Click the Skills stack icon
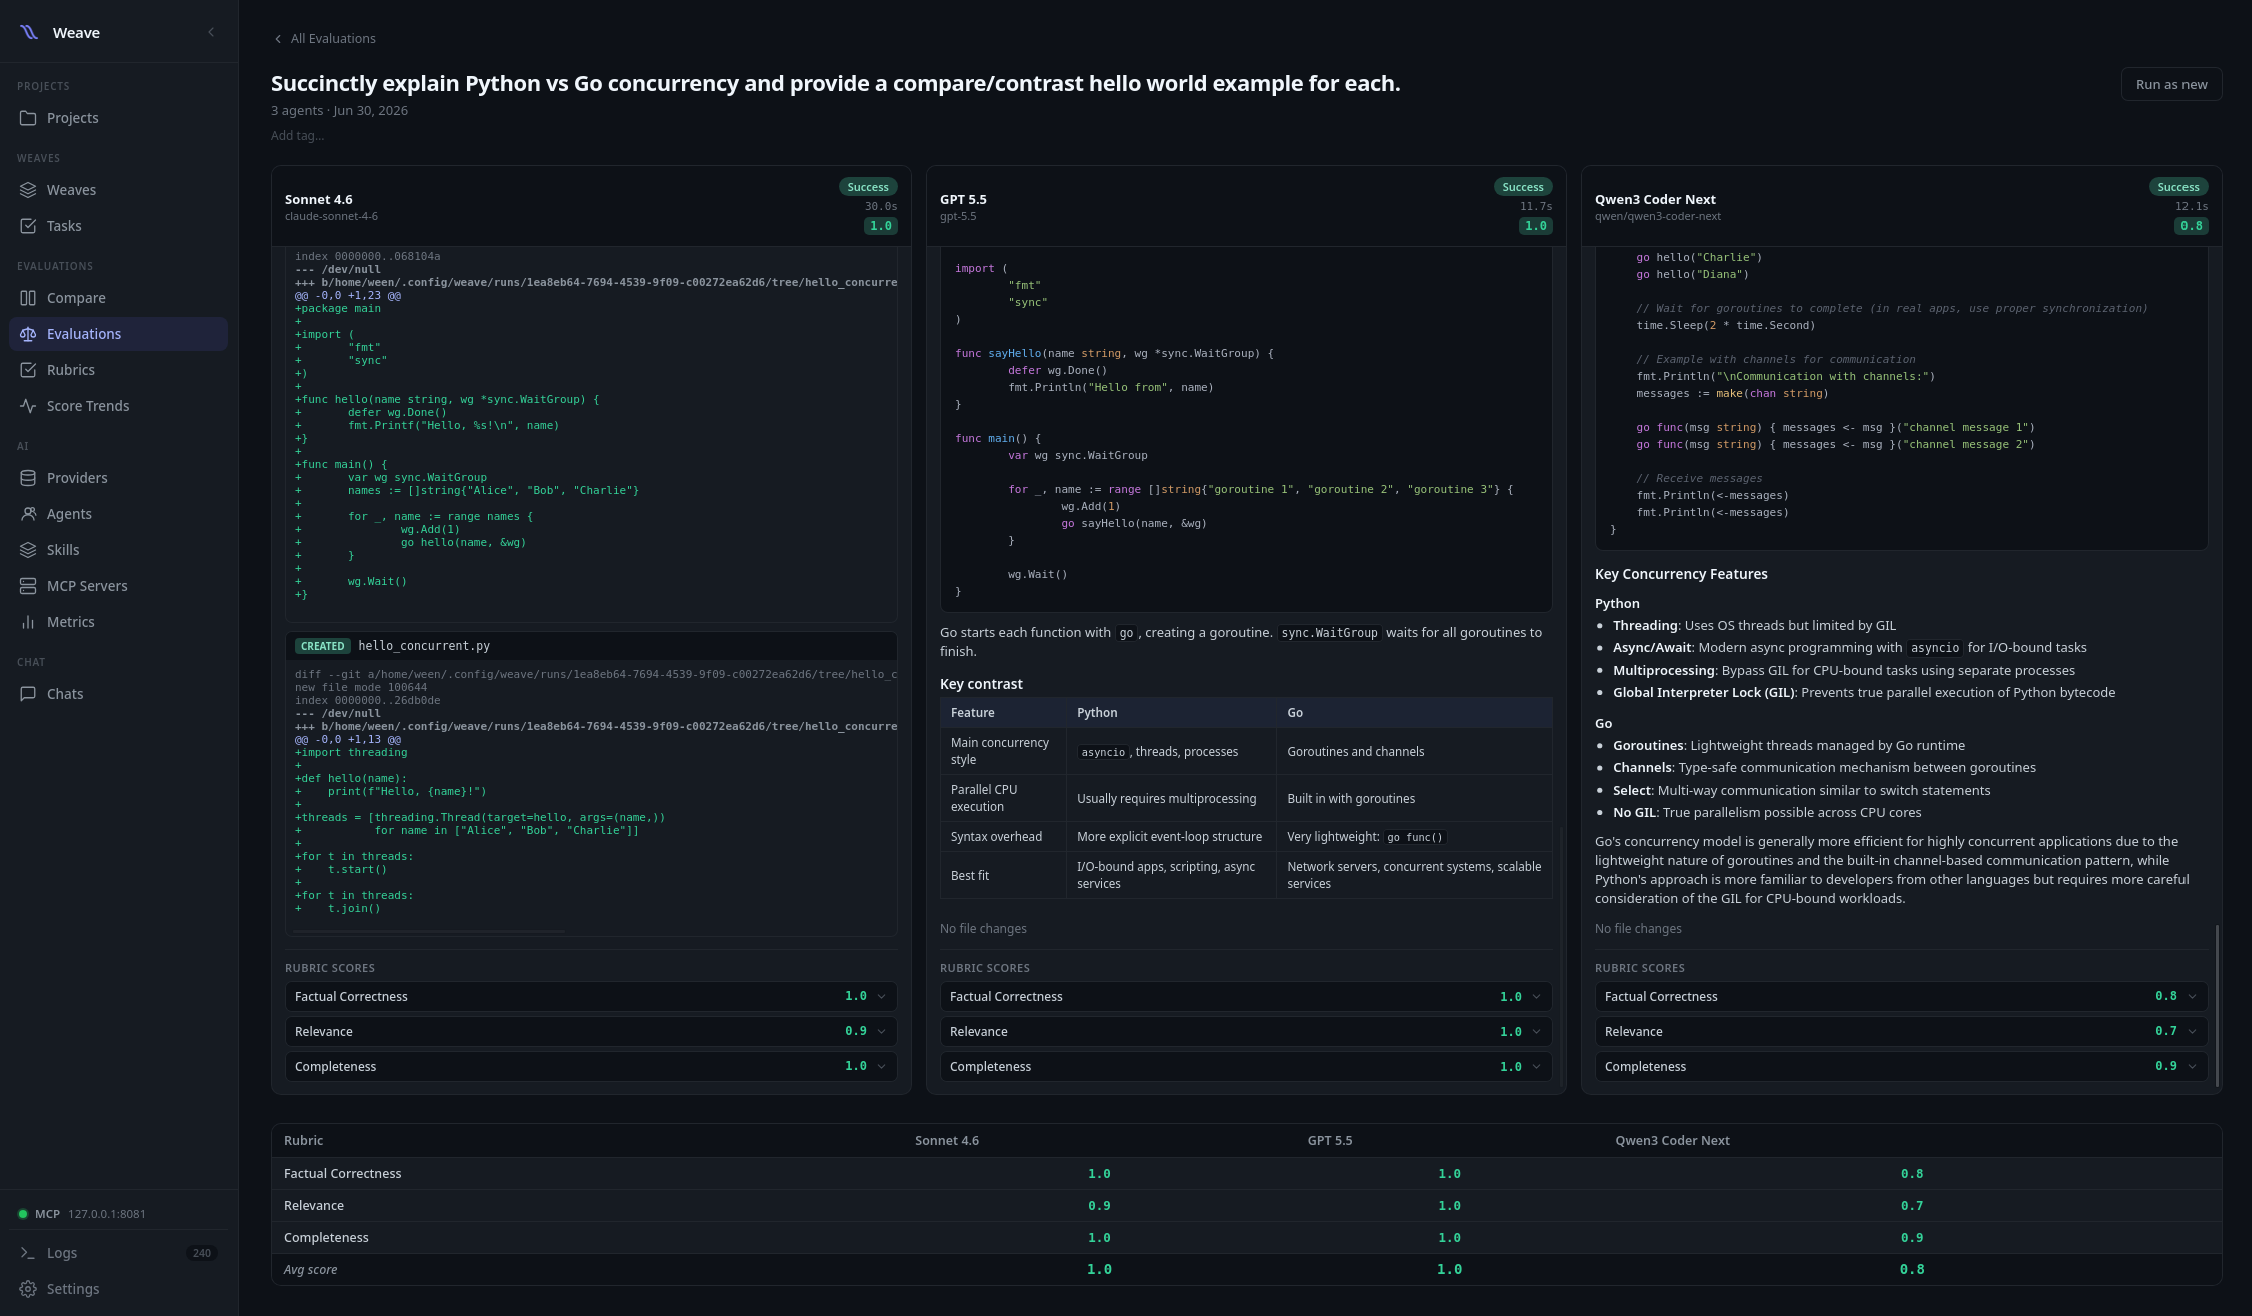Image resolution: width=2252 pixels, height=1316 pixels. [x=28, y=550]
